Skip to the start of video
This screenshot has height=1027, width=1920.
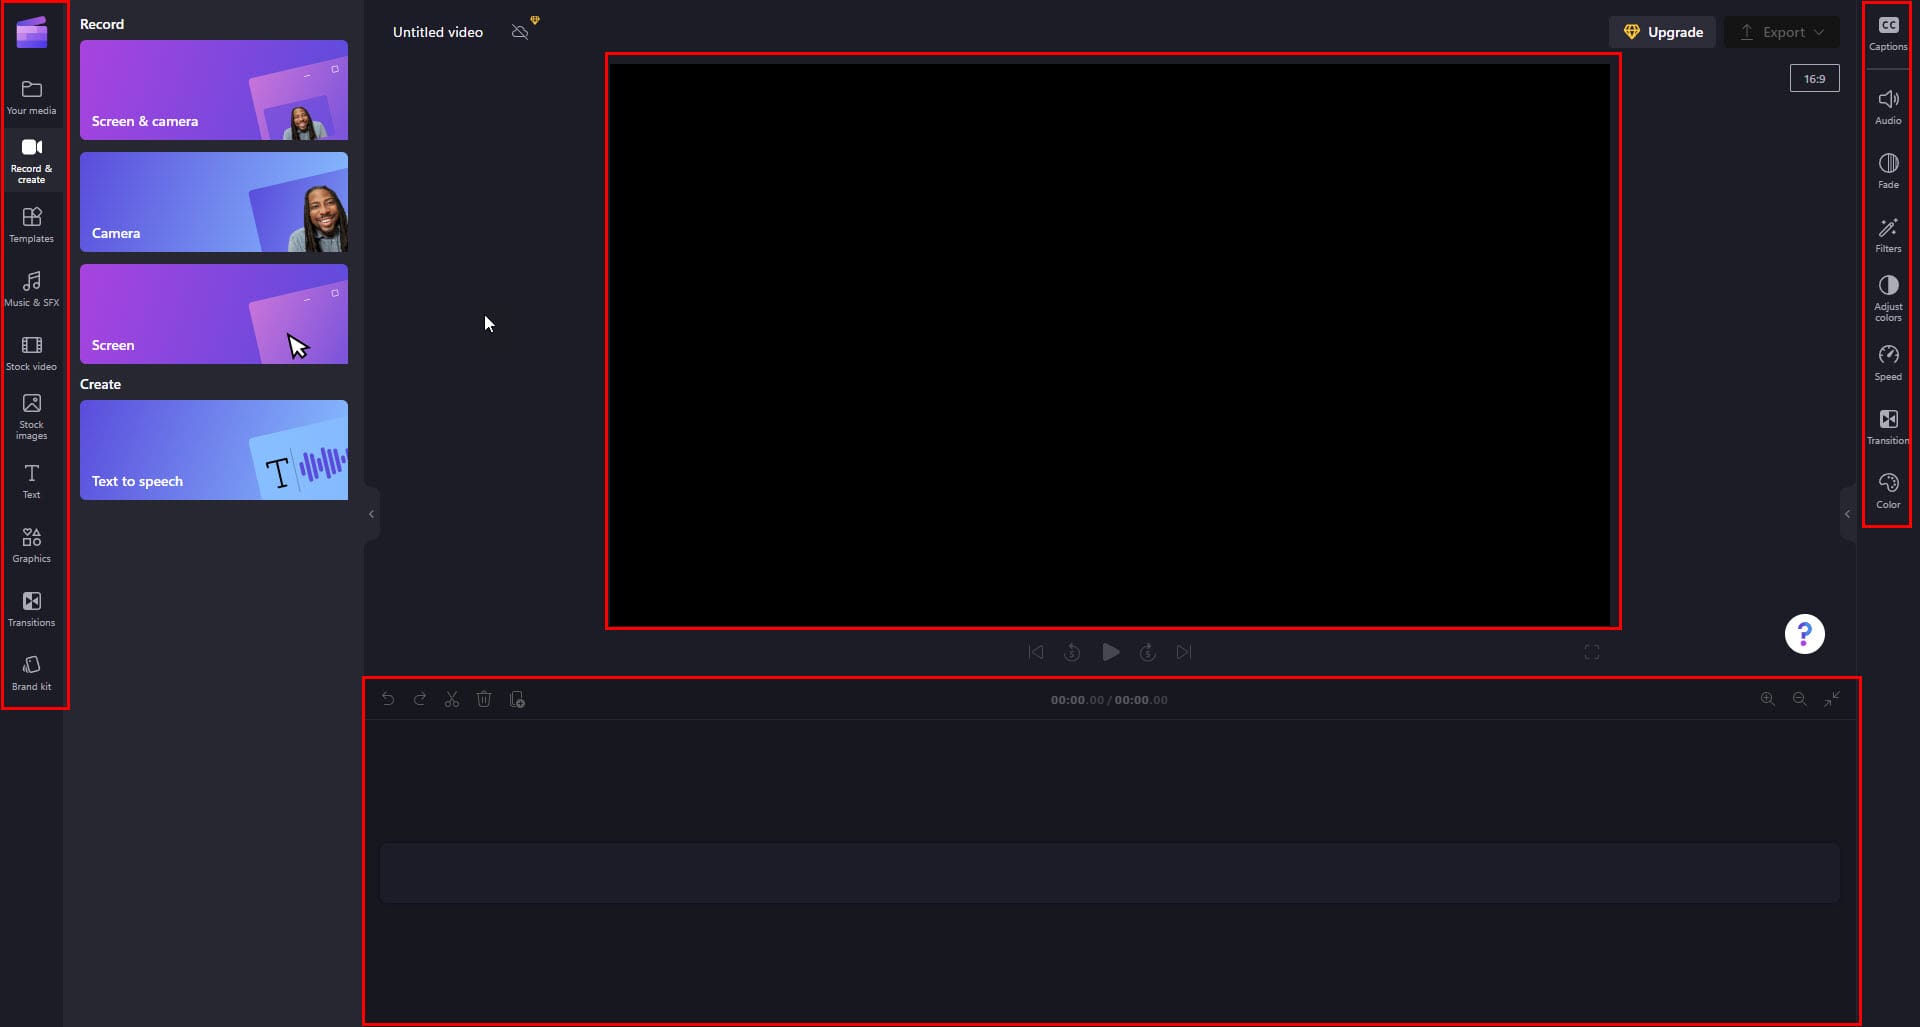click(1036, 652)
